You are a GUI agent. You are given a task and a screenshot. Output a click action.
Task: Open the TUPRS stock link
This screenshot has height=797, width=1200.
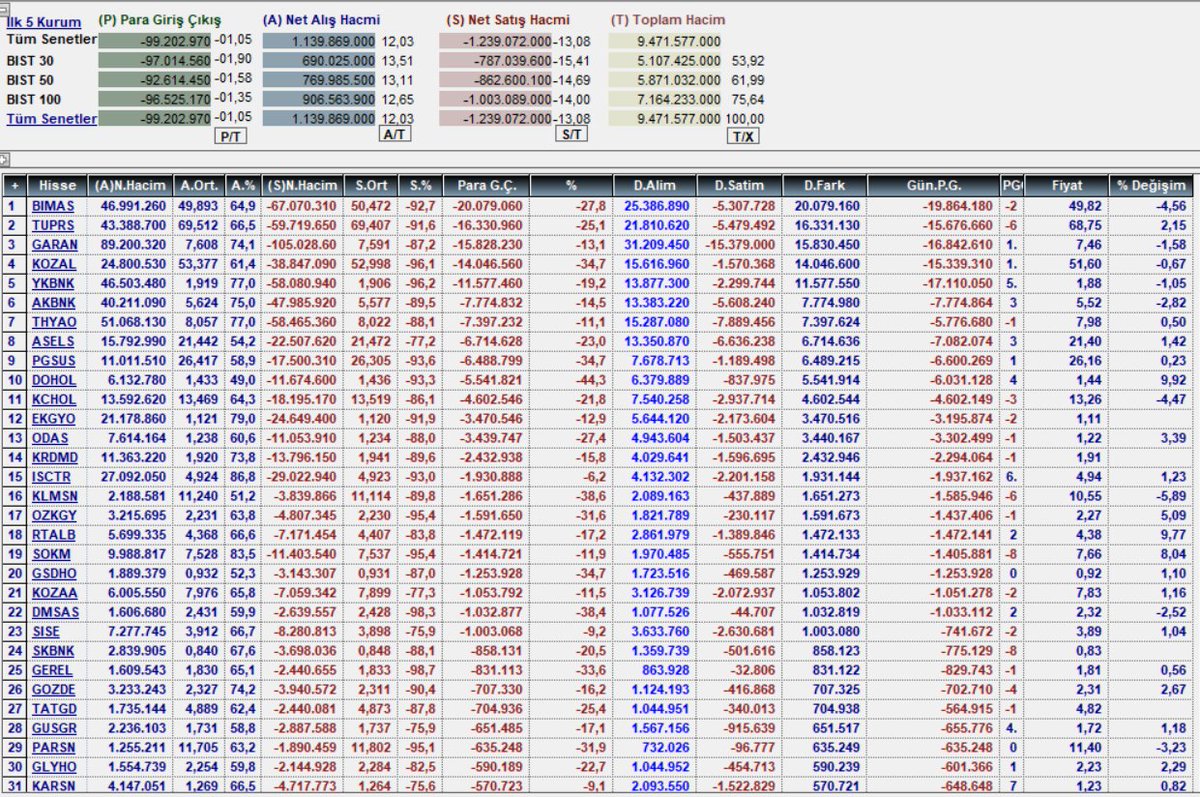pos(53,225)
